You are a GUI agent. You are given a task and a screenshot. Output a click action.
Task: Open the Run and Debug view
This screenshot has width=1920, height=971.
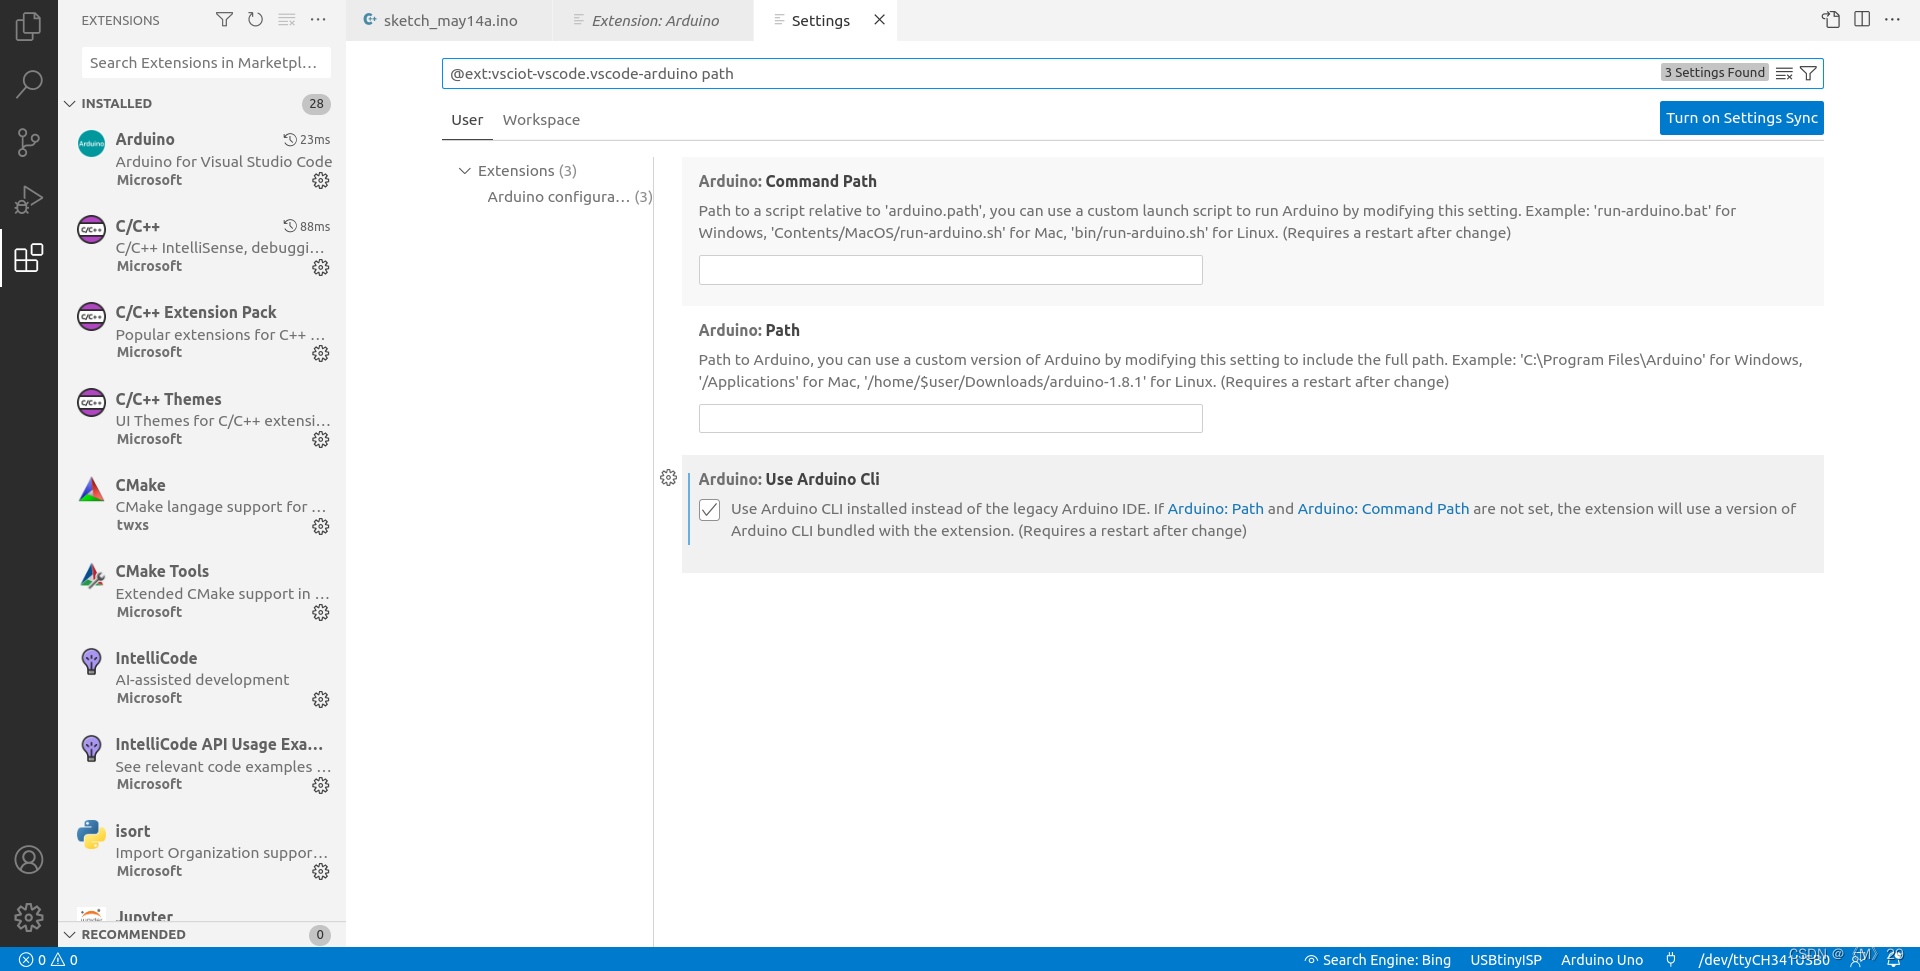pos(29,199)
